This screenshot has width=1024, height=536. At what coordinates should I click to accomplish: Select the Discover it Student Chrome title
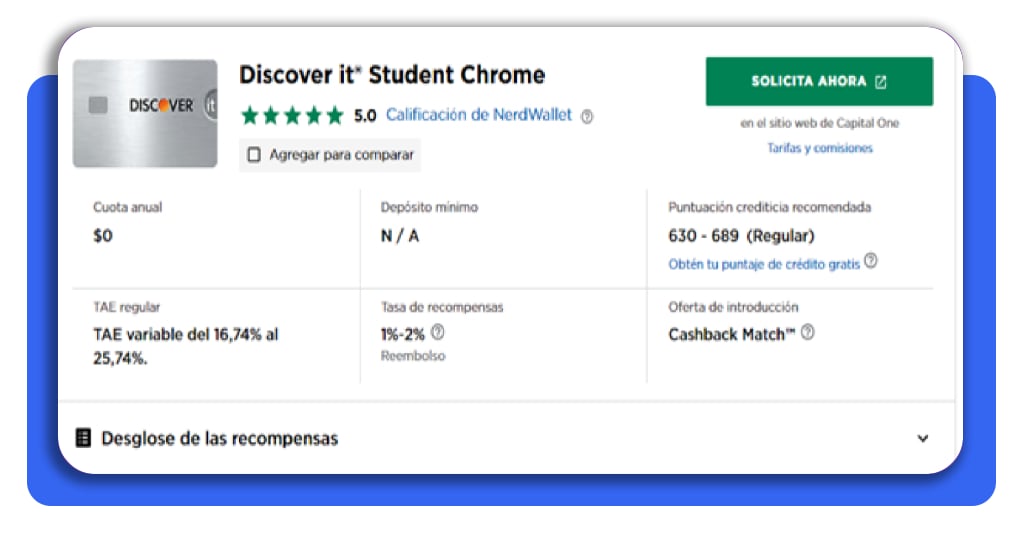(392, 74)
